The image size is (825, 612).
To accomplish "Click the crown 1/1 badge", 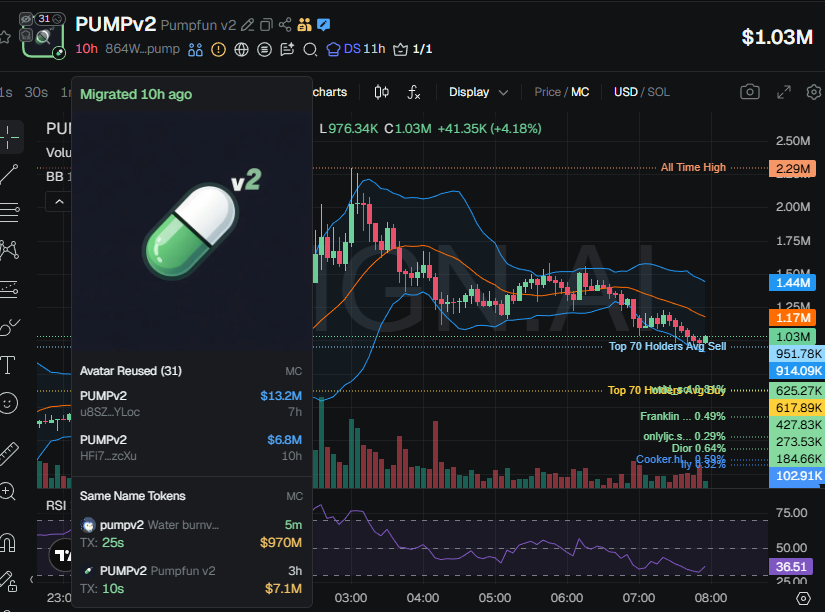I will coord(412,49).
